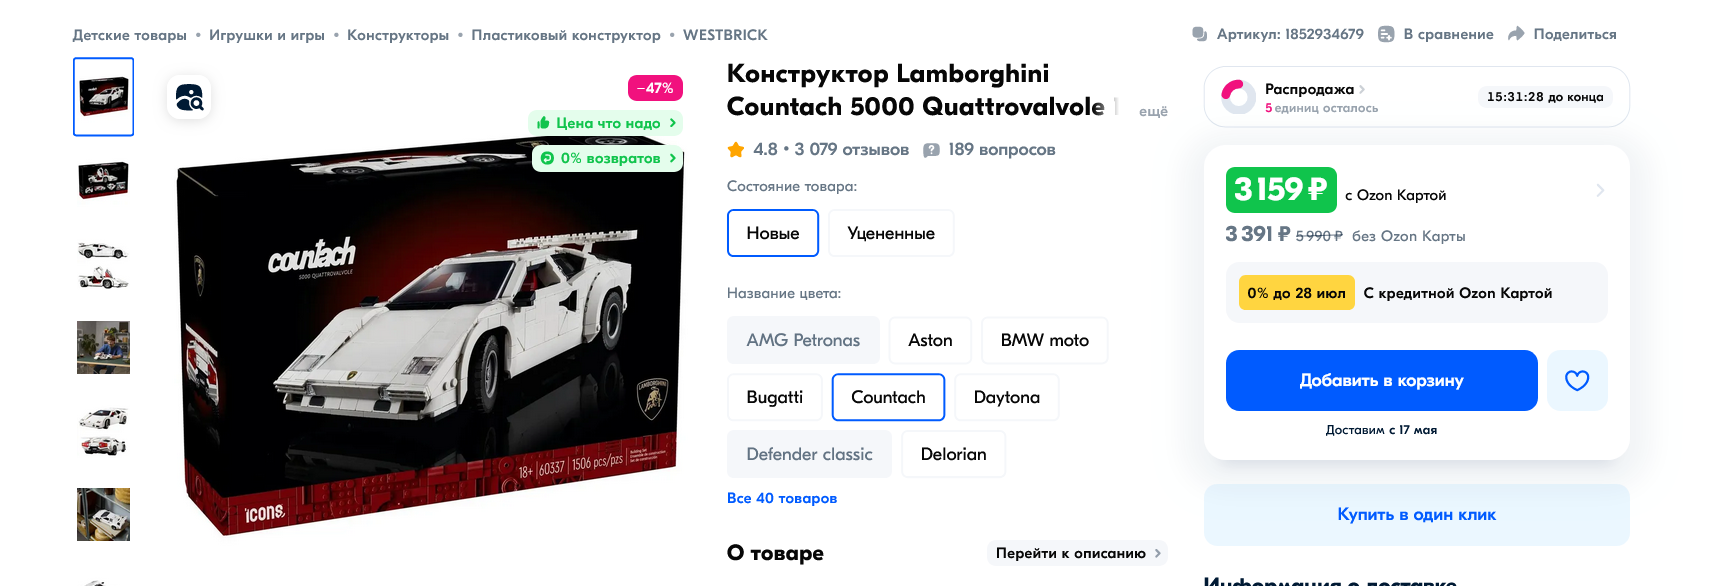1711x586 pixels.
Task: Choose Bugatti color variant
Action: click(x=775, y=397)
